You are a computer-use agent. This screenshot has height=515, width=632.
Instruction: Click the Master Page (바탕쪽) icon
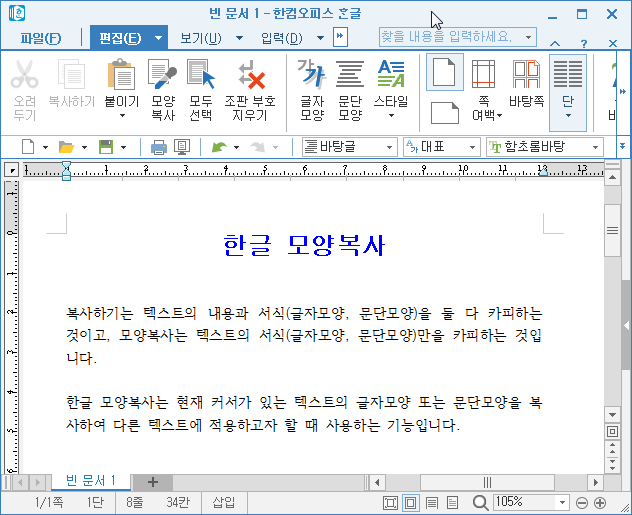click(526, 74)
